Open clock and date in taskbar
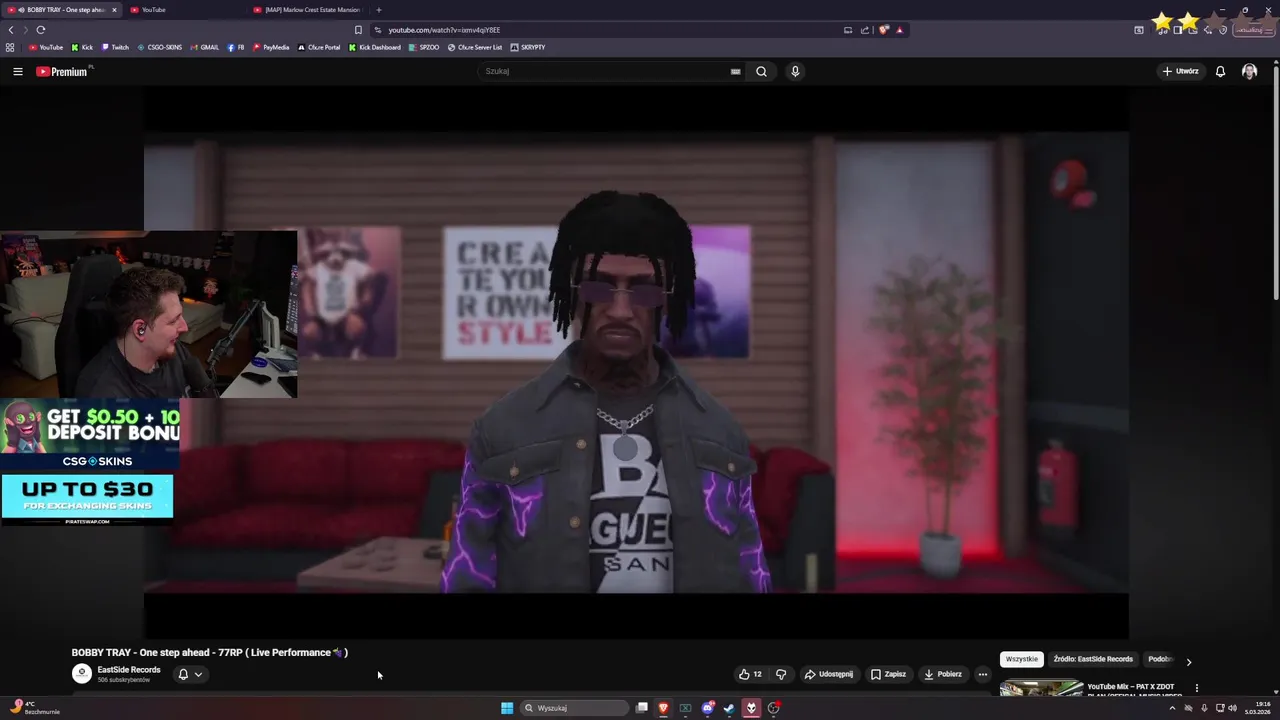1280x720 pixels. 1257,708
